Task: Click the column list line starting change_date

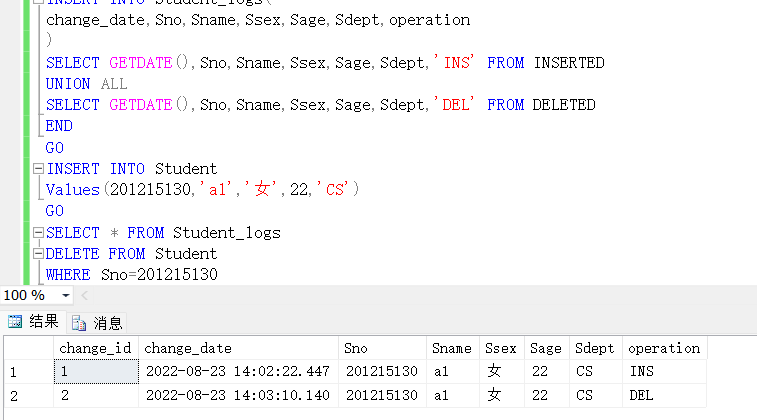Action: pyautogui.click(x=258, y=20)
